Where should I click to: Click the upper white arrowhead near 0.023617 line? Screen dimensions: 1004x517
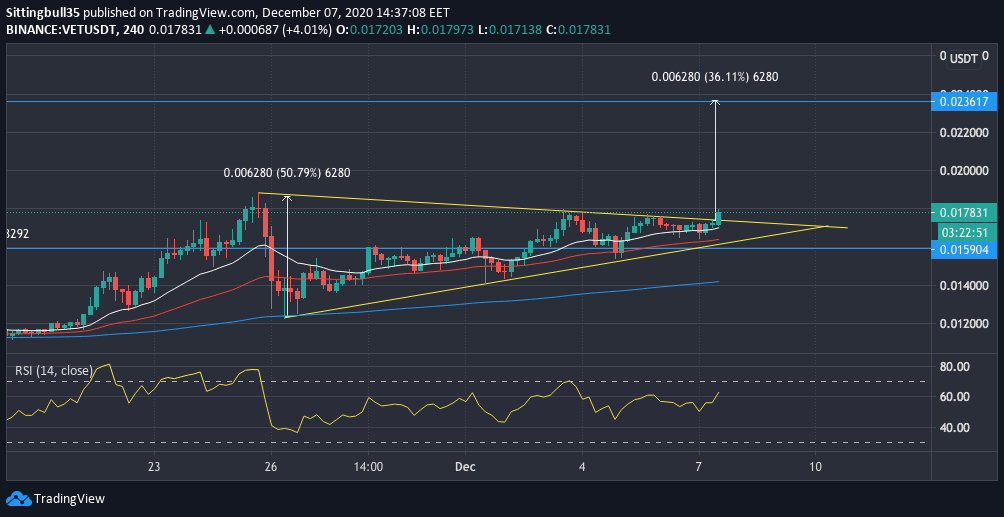pyautogui.click(x=716, y=105)
